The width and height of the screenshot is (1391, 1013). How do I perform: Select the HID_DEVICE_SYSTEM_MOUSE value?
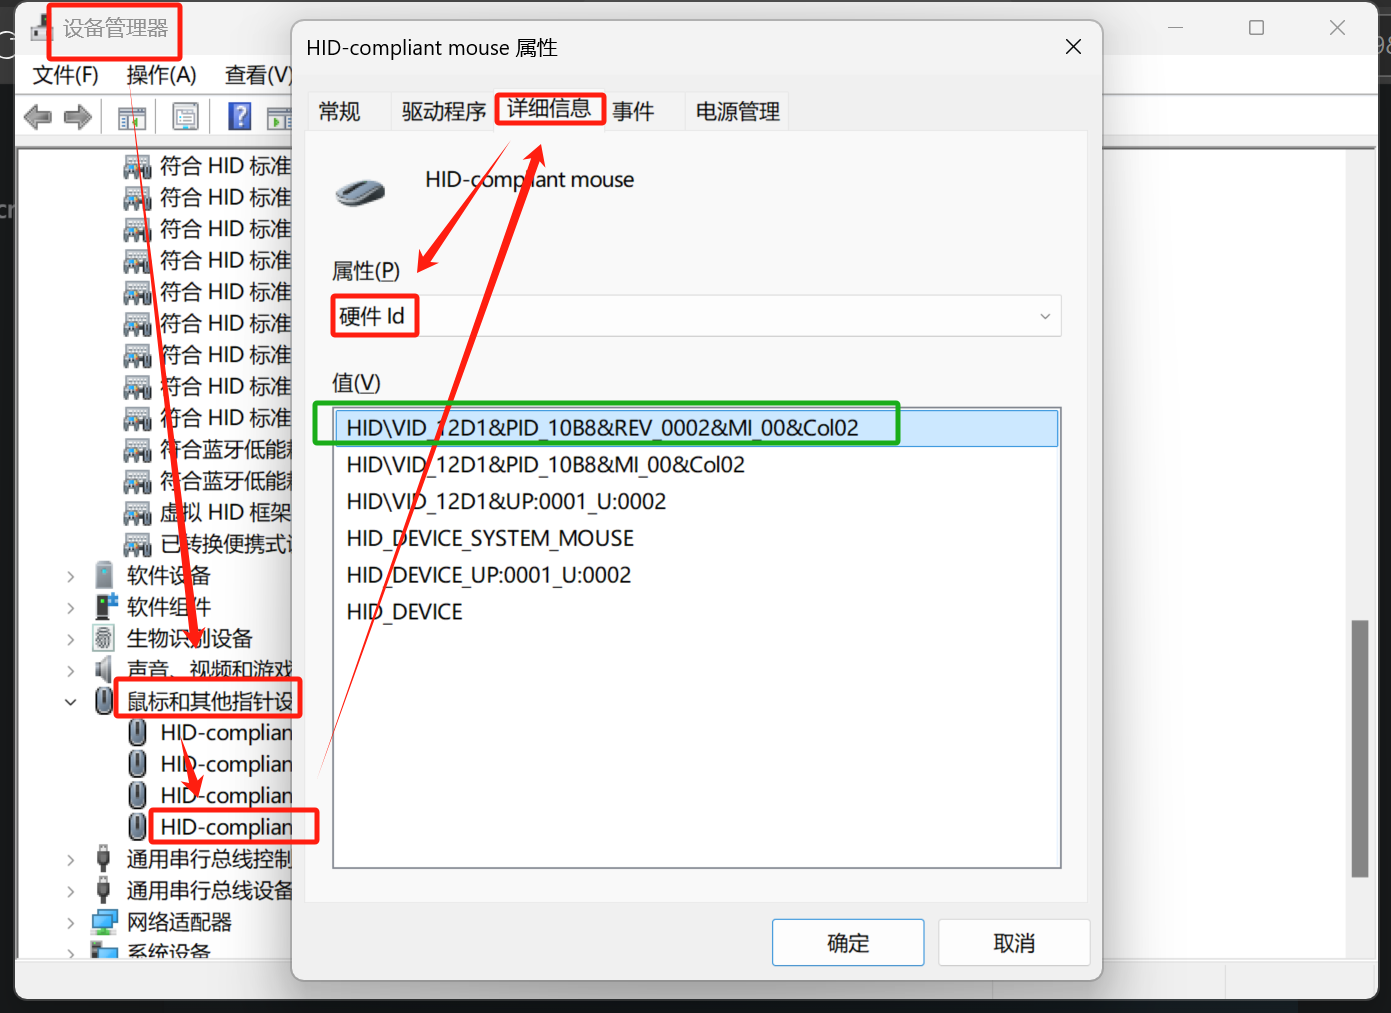pyautogui.click(x=490, y=539)
